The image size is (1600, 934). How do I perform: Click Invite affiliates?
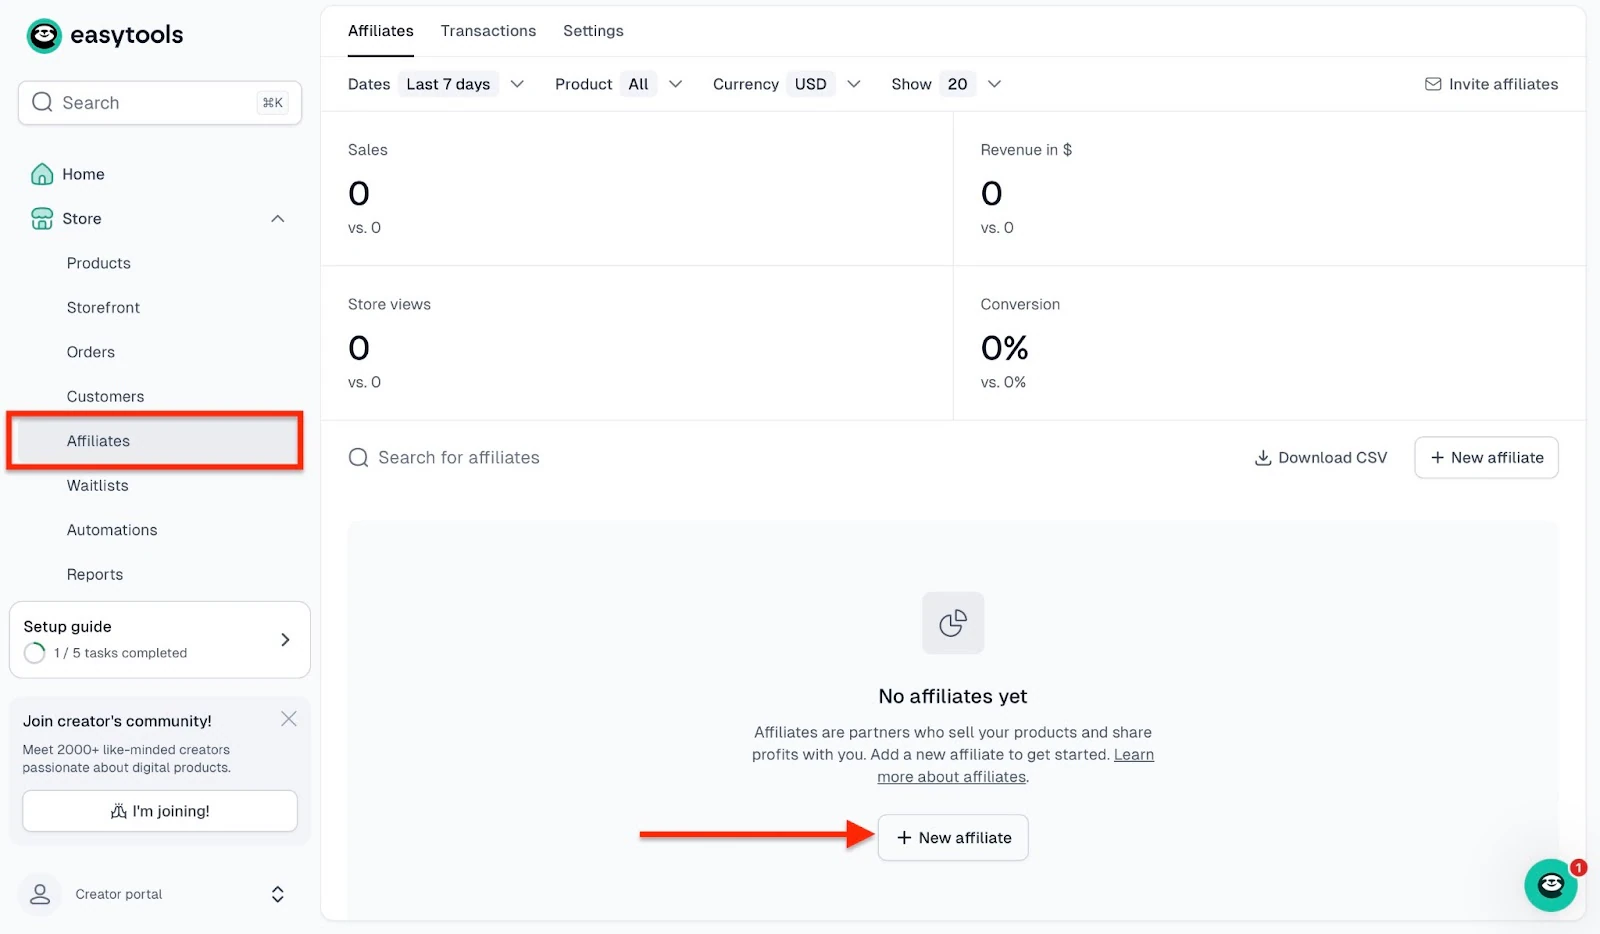click(x=1491, y=84)
